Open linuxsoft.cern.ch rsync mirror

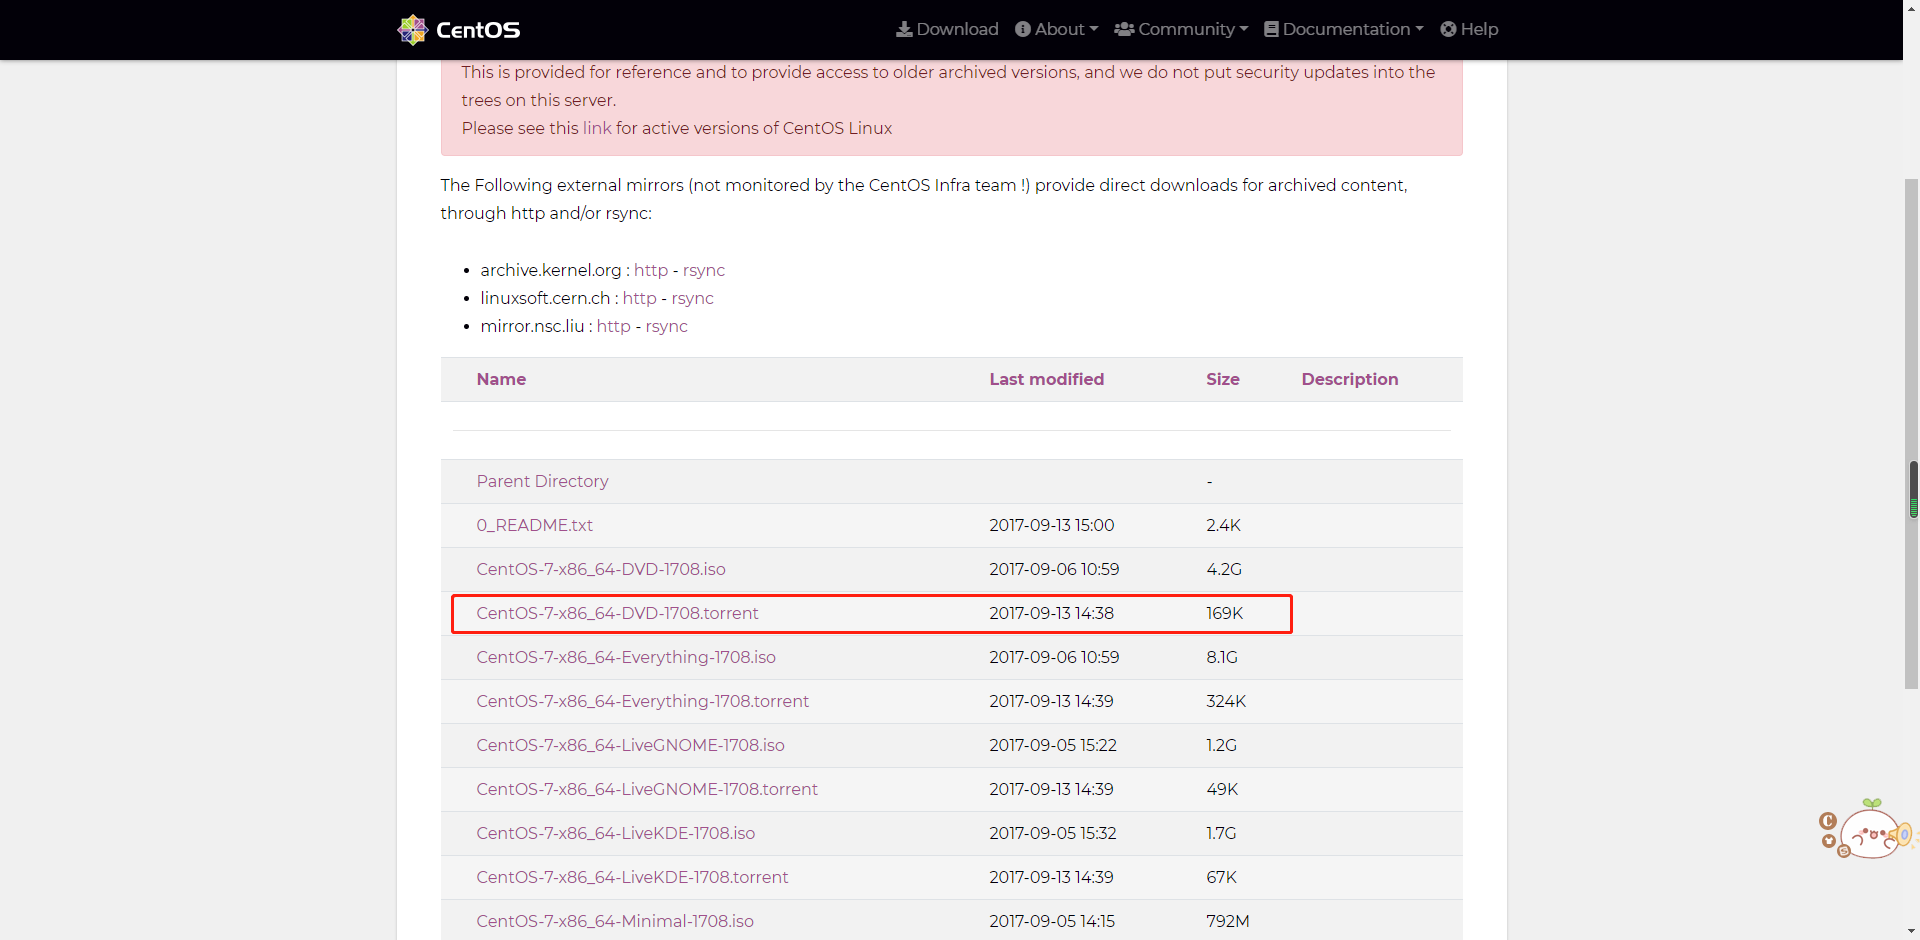pyautogui.click(x=693, y=298)
